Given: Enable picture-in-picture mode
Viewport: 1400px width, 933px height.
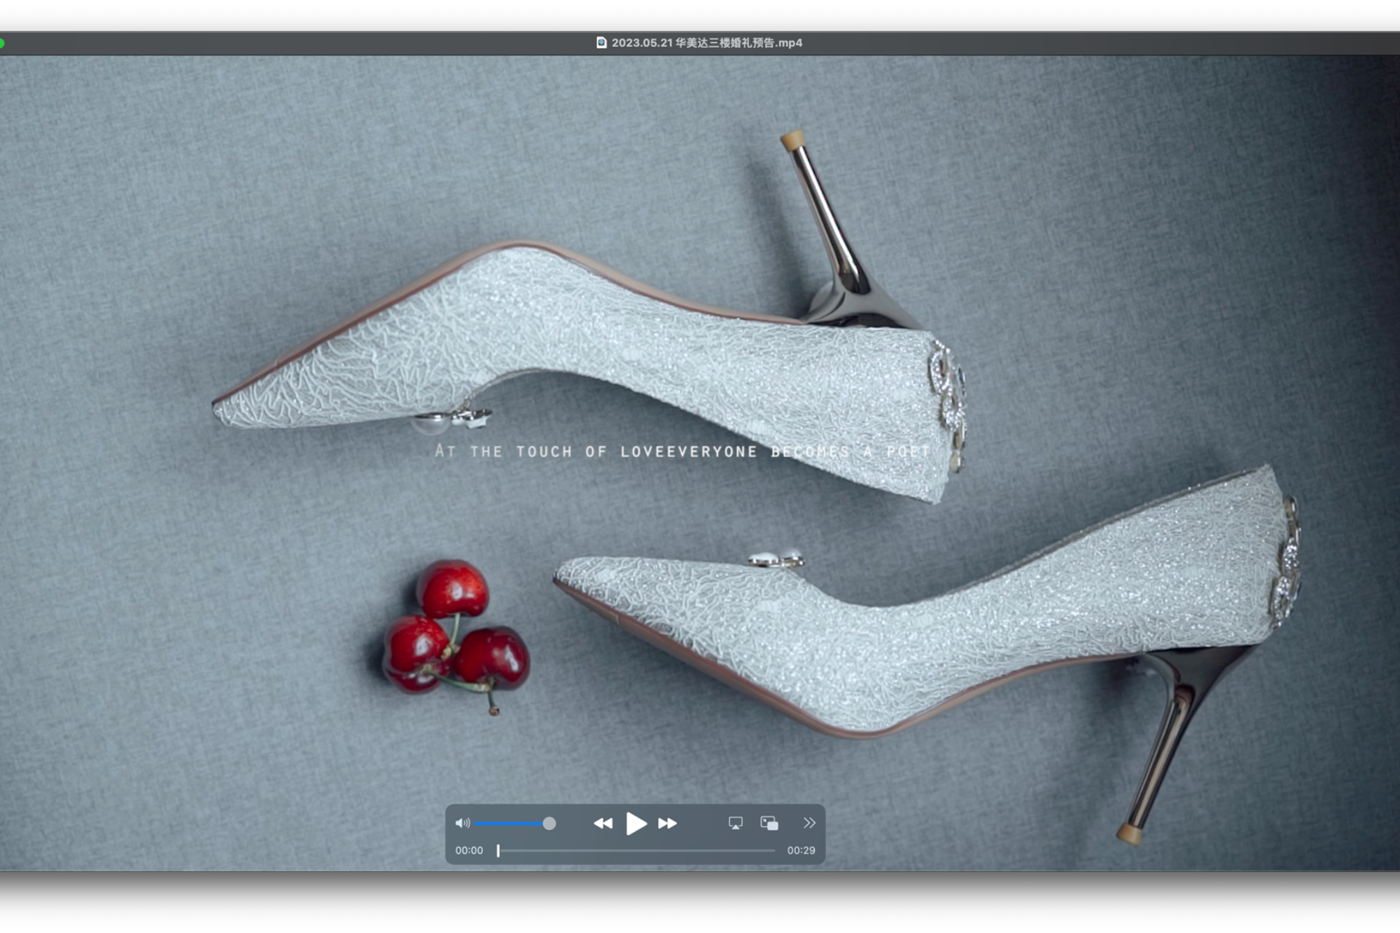Looking at the screenshot, I should (769, 823).
